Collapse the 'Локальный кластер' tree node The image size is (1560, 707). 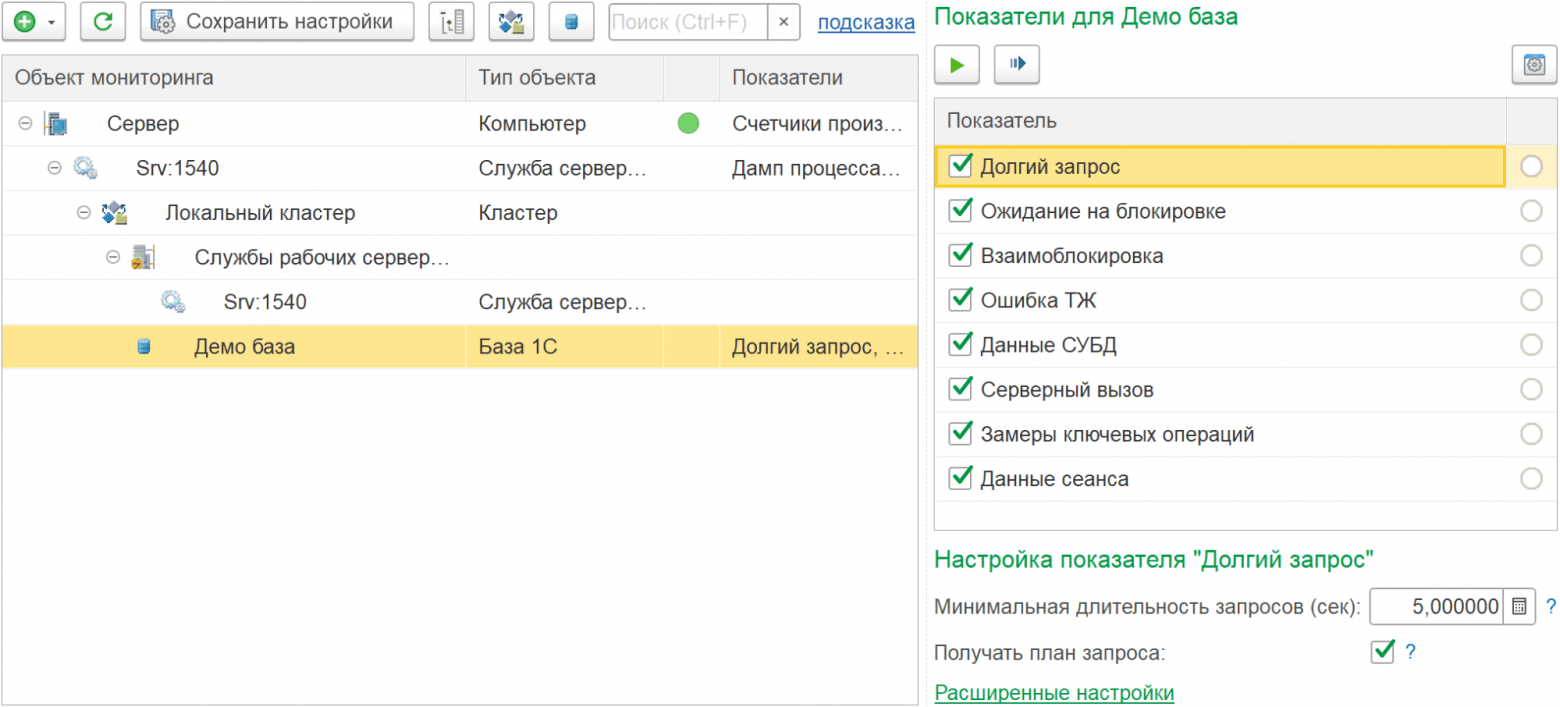85,213
